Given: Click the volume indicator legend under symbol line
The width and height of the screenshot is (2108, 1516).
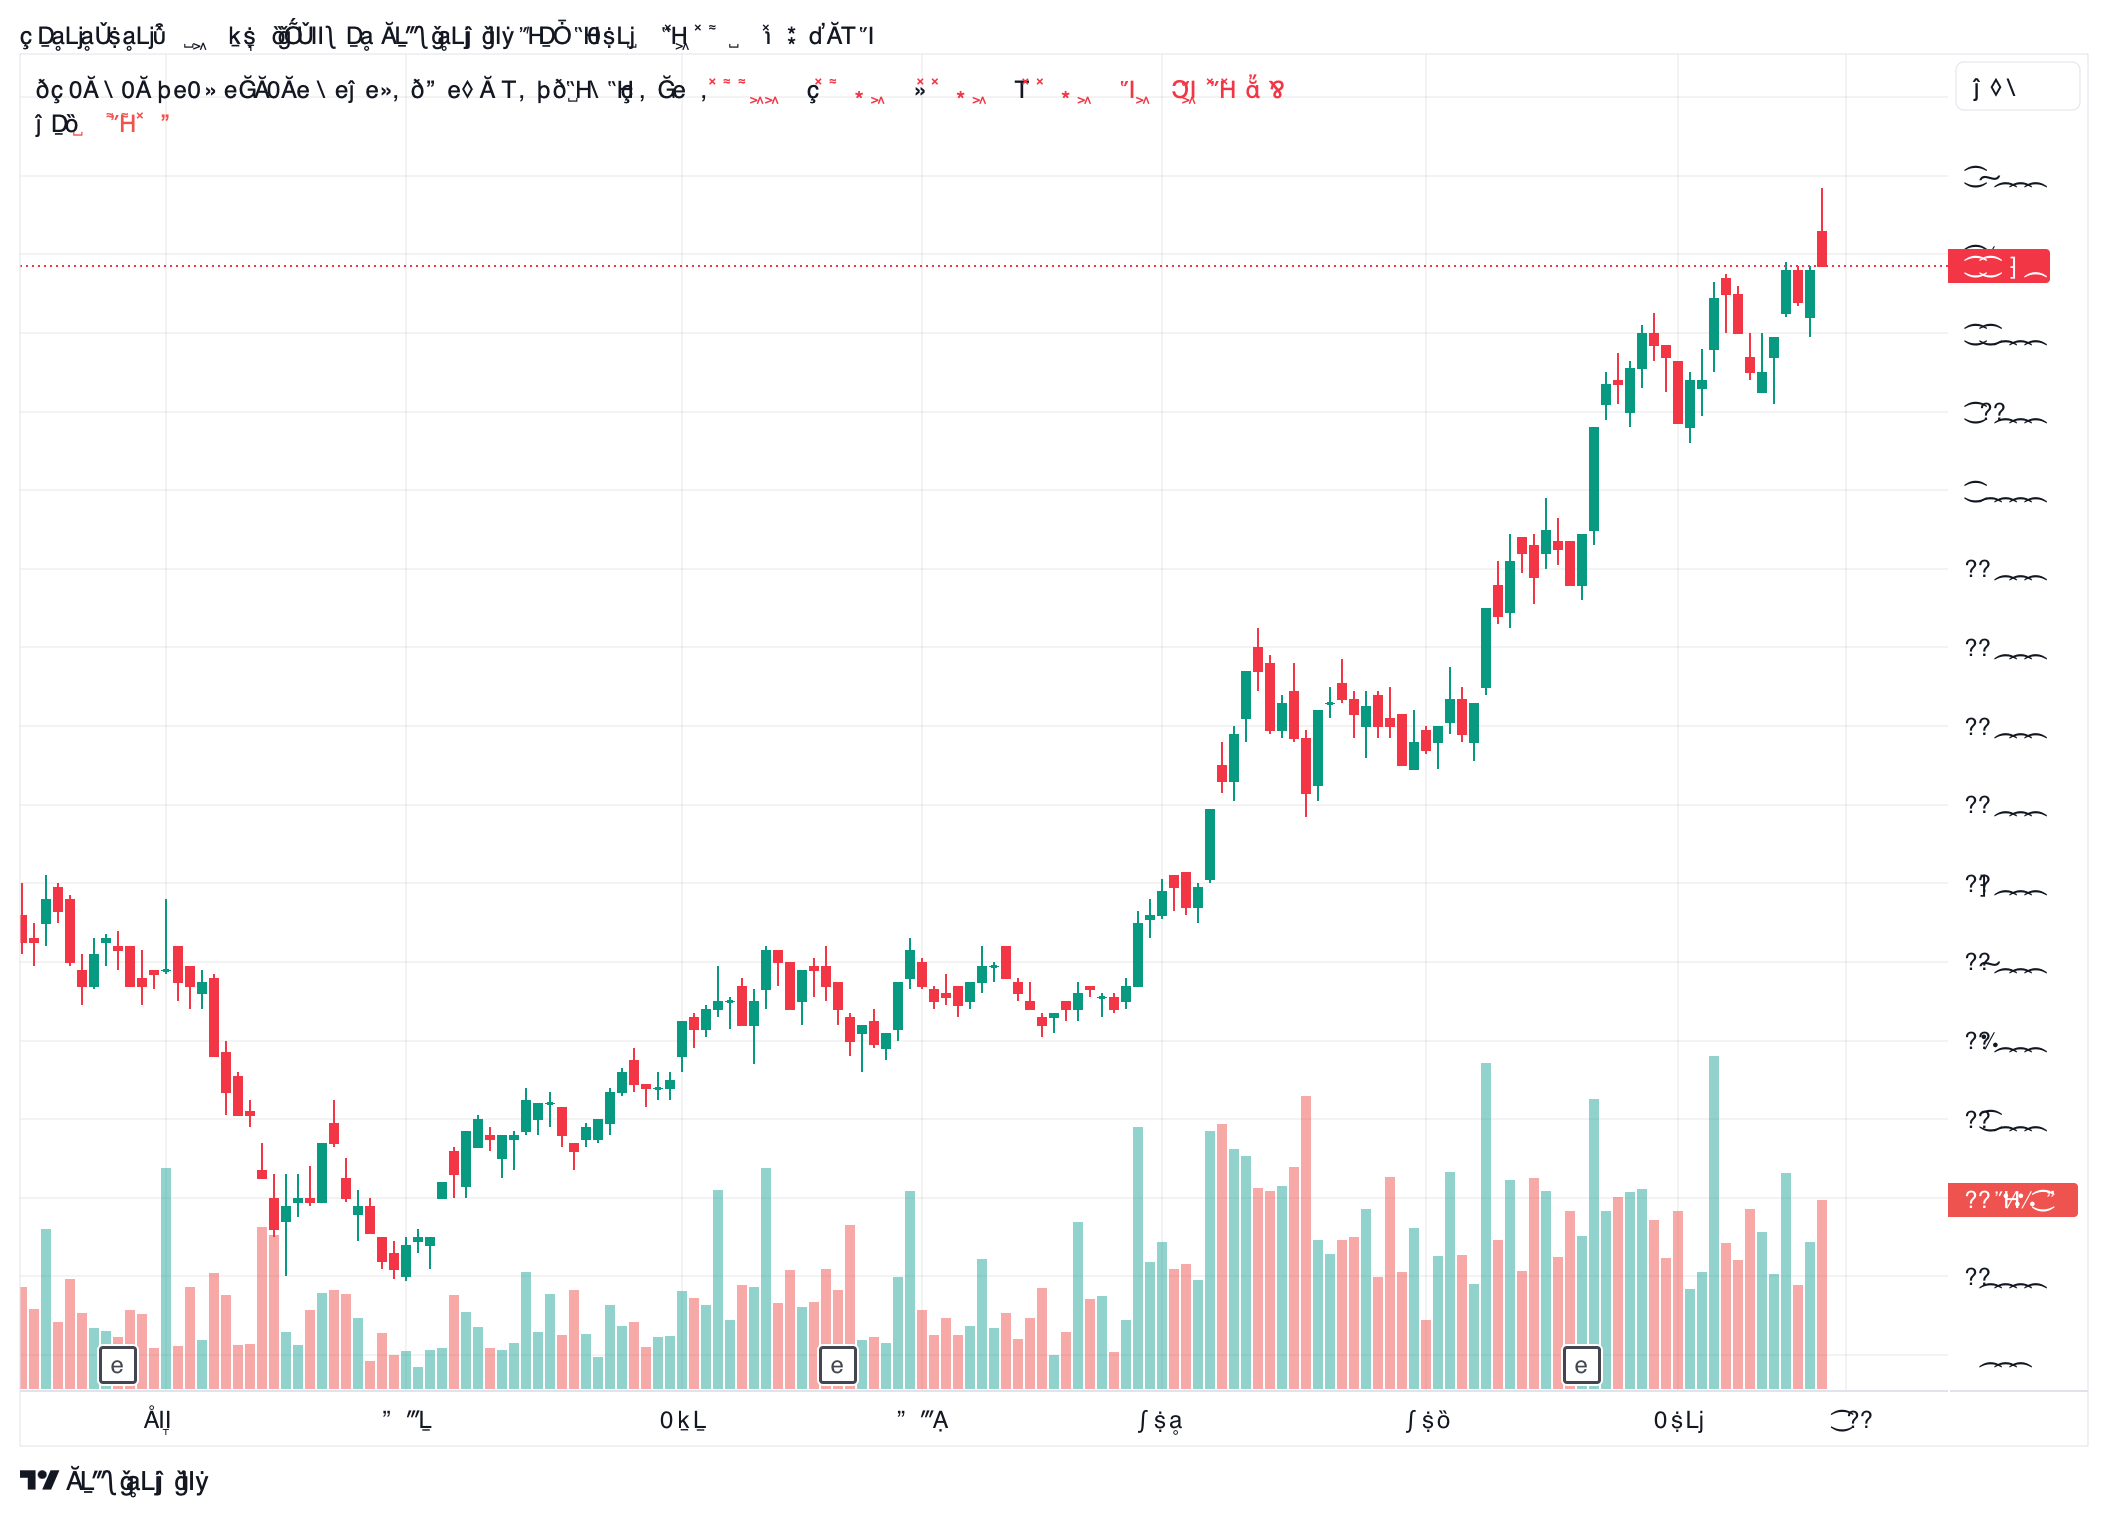Looking at the screenshot, I should (102, 124).
